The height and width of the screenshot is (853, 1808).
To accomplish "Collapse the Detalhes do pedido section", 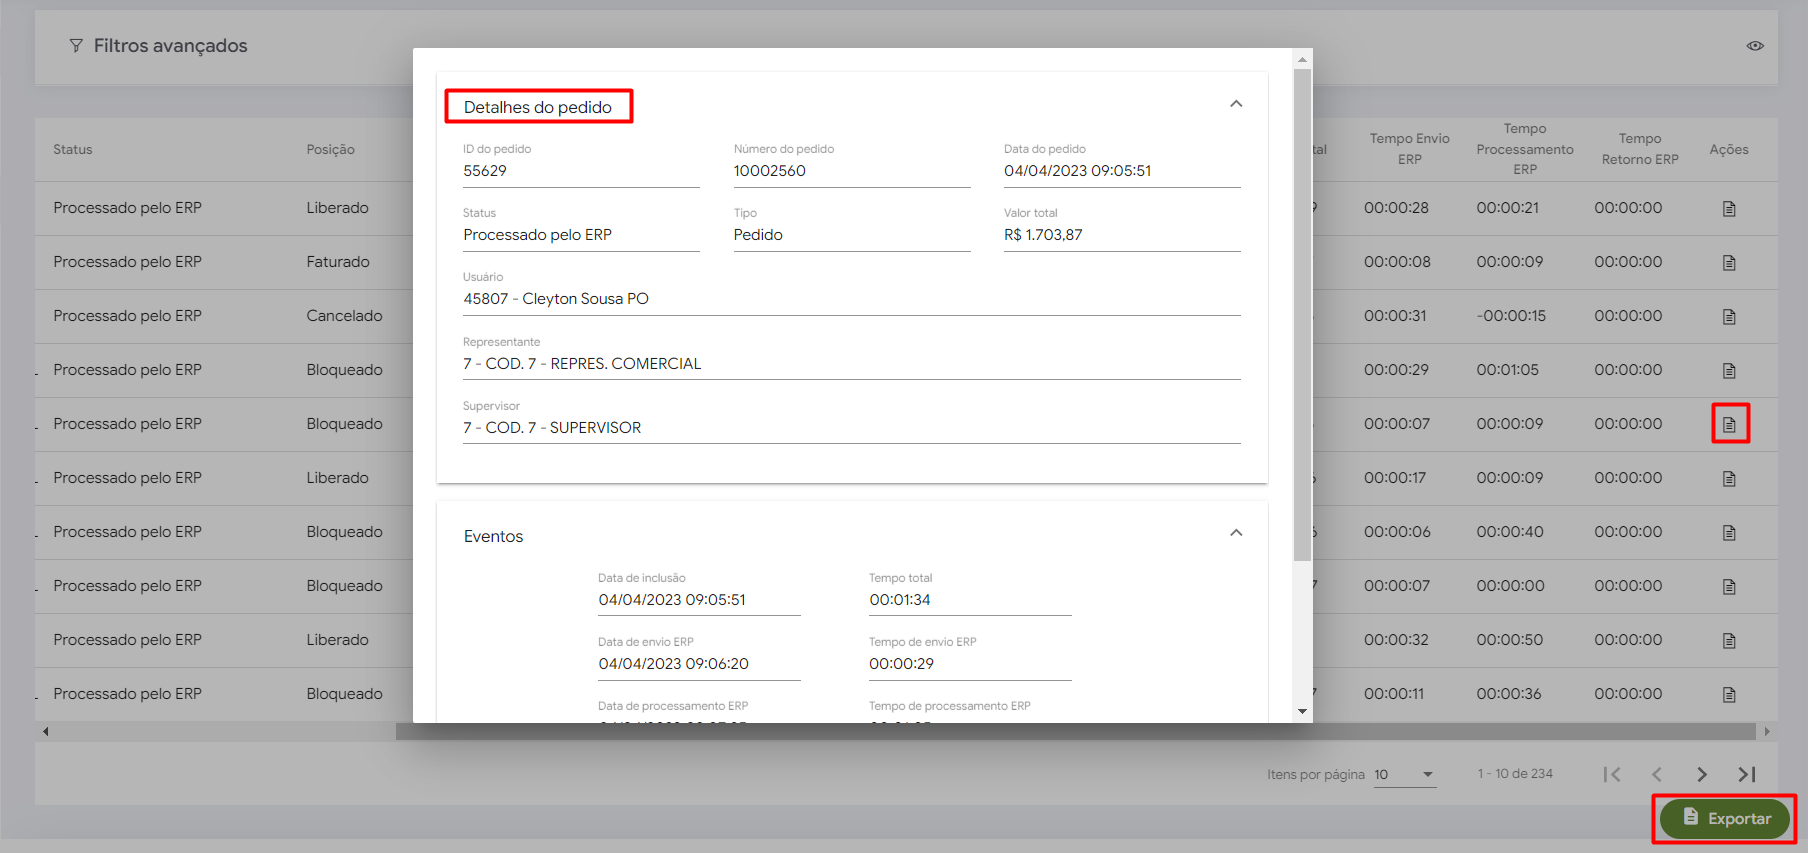I will pos(1236,104).
